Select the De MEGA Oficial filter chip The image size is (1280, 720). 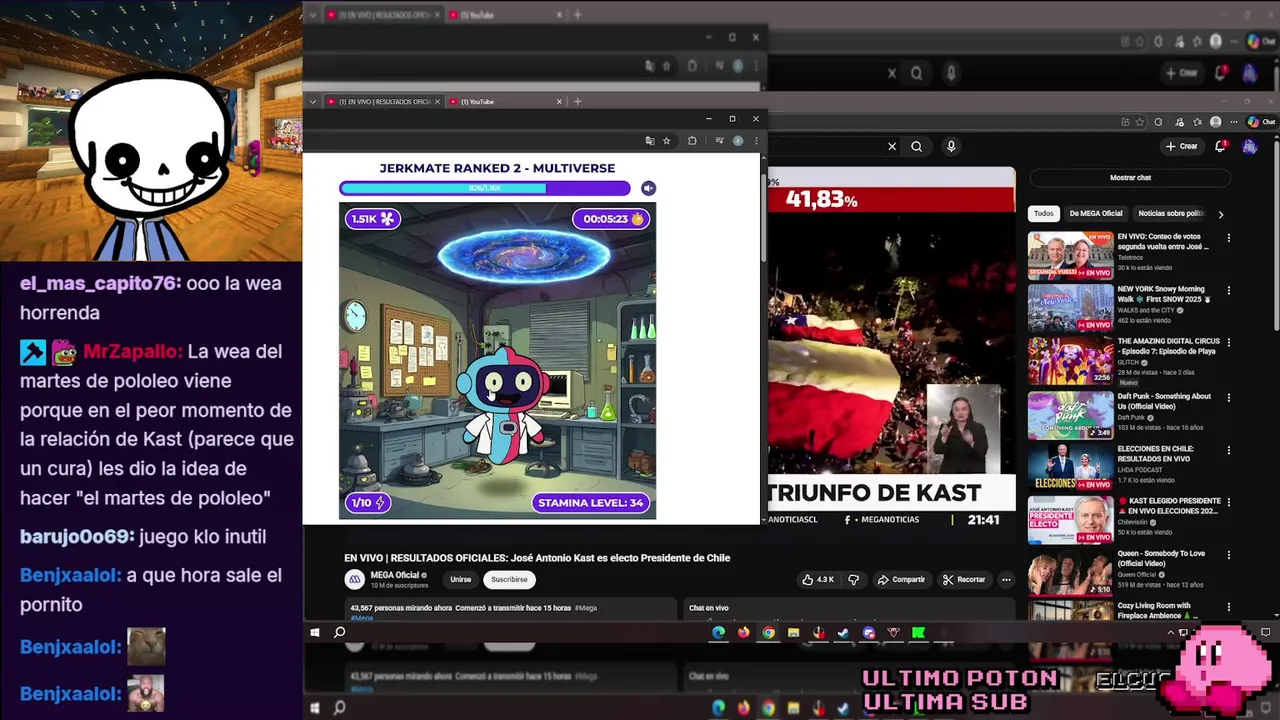pos(1096,213)
